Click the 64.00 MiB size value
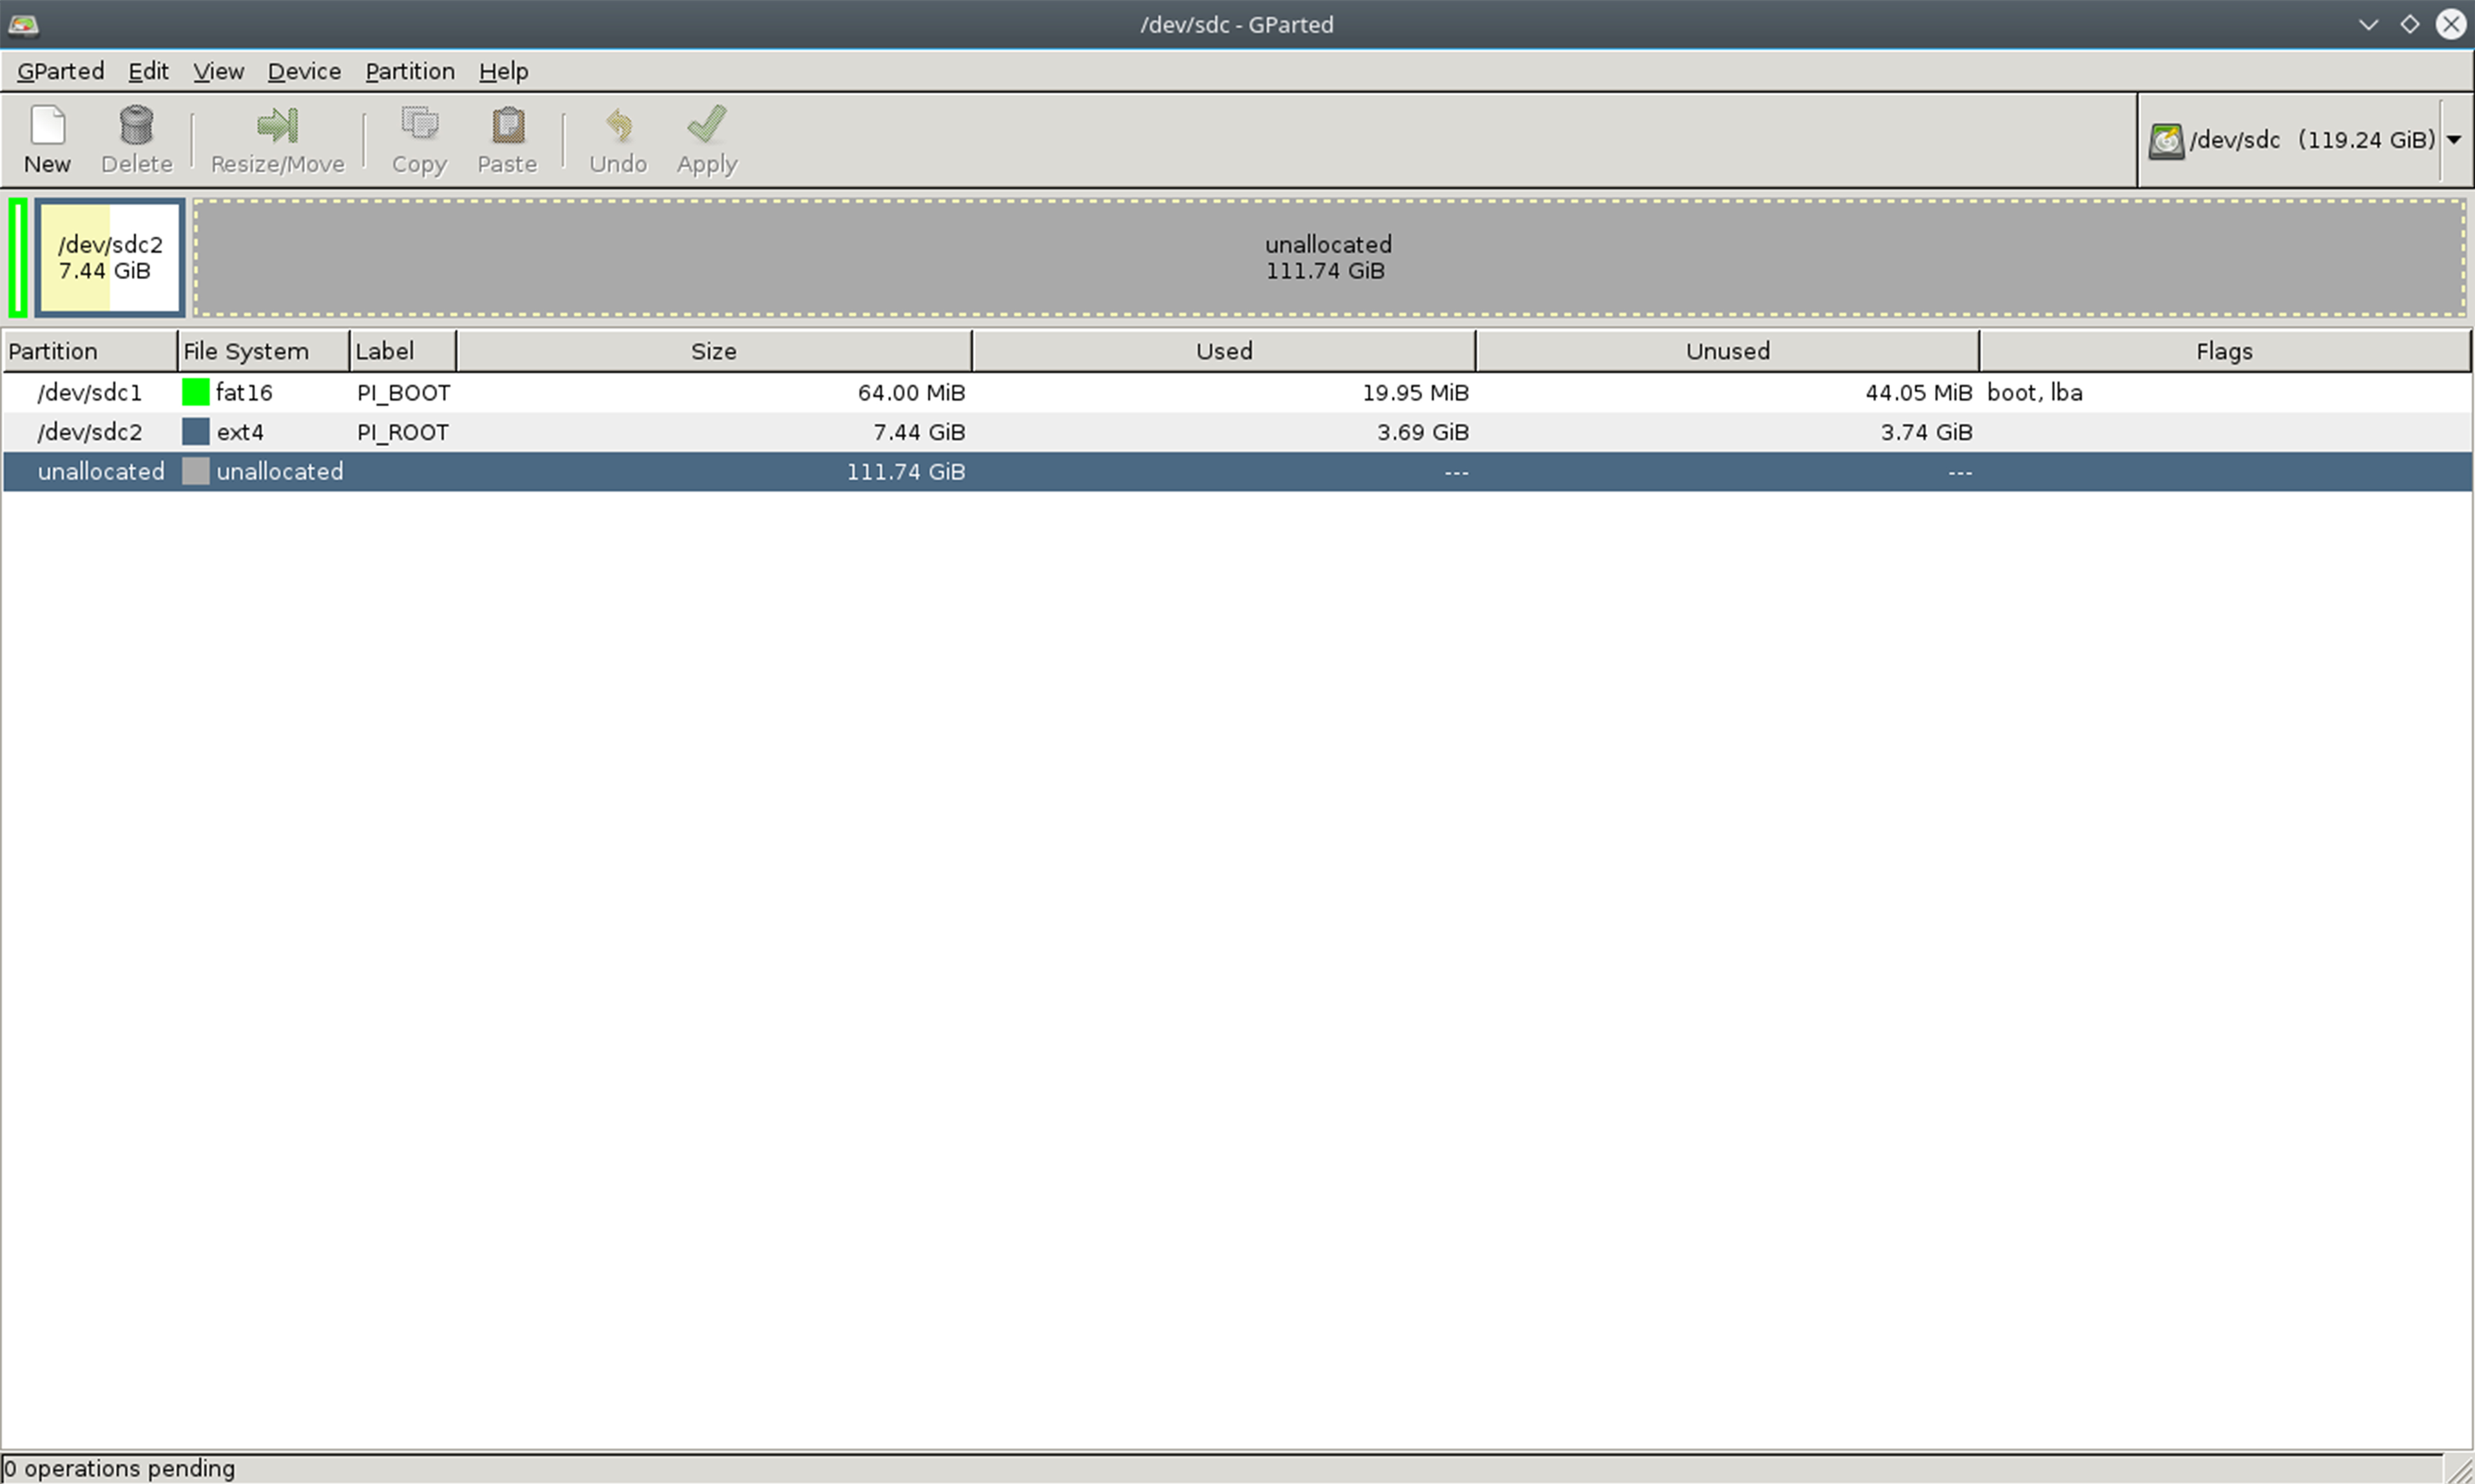The height and width of the screenshot is (1484, 2475). [911, 393]
